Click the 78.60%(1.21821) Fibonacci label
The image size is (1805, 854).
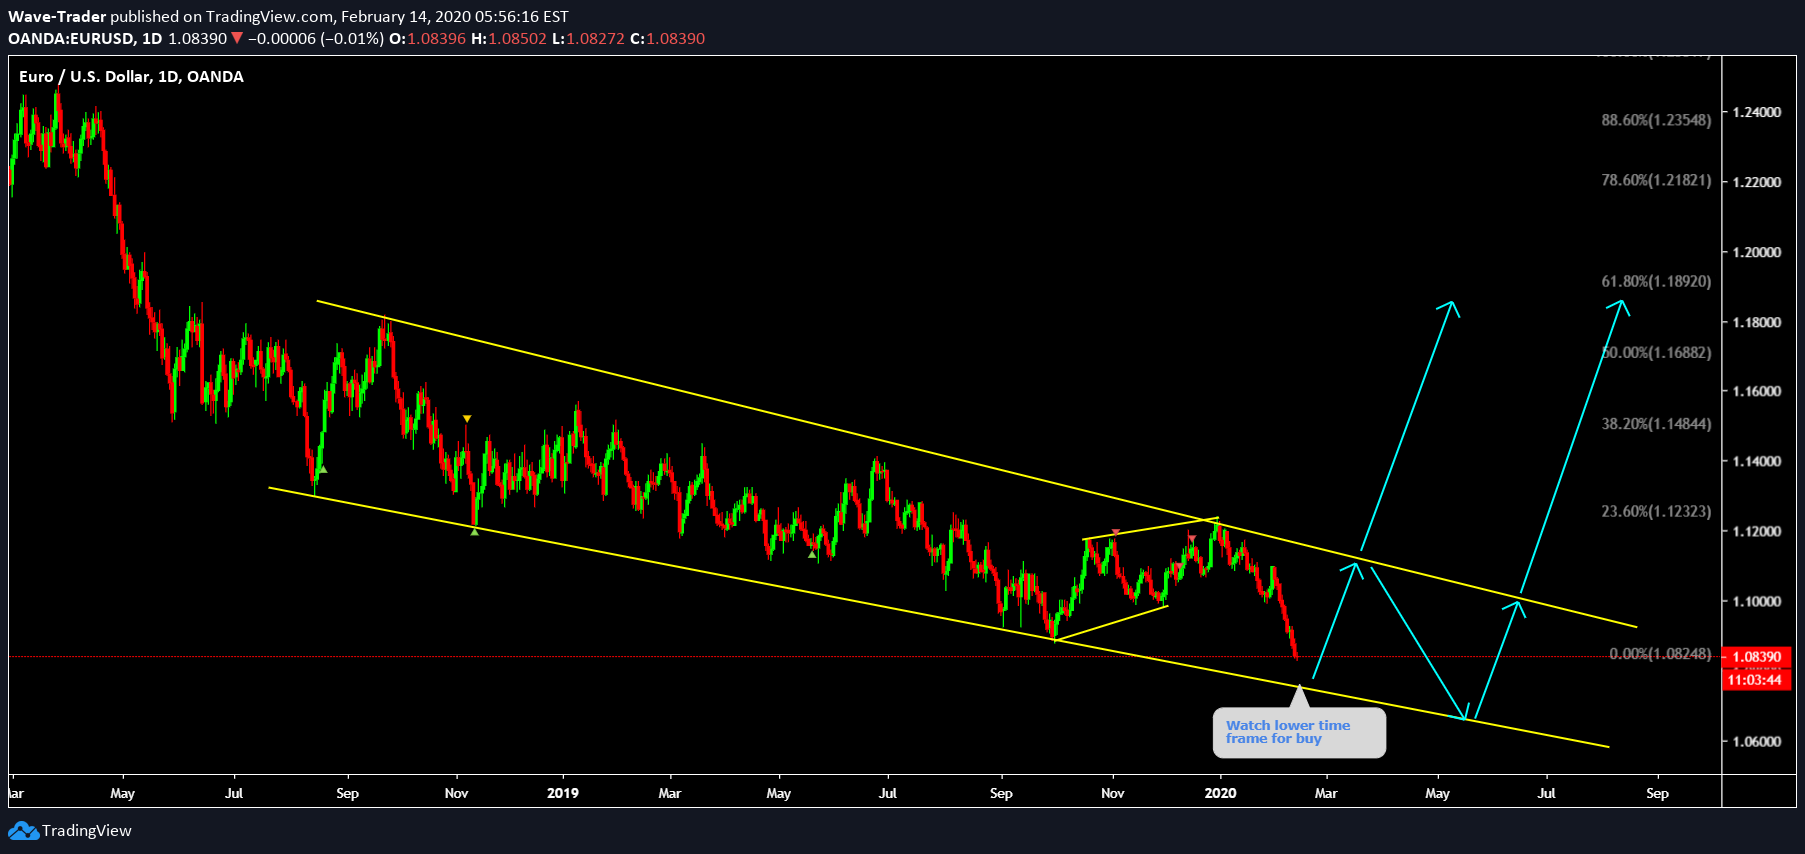tap(1656, 180)
